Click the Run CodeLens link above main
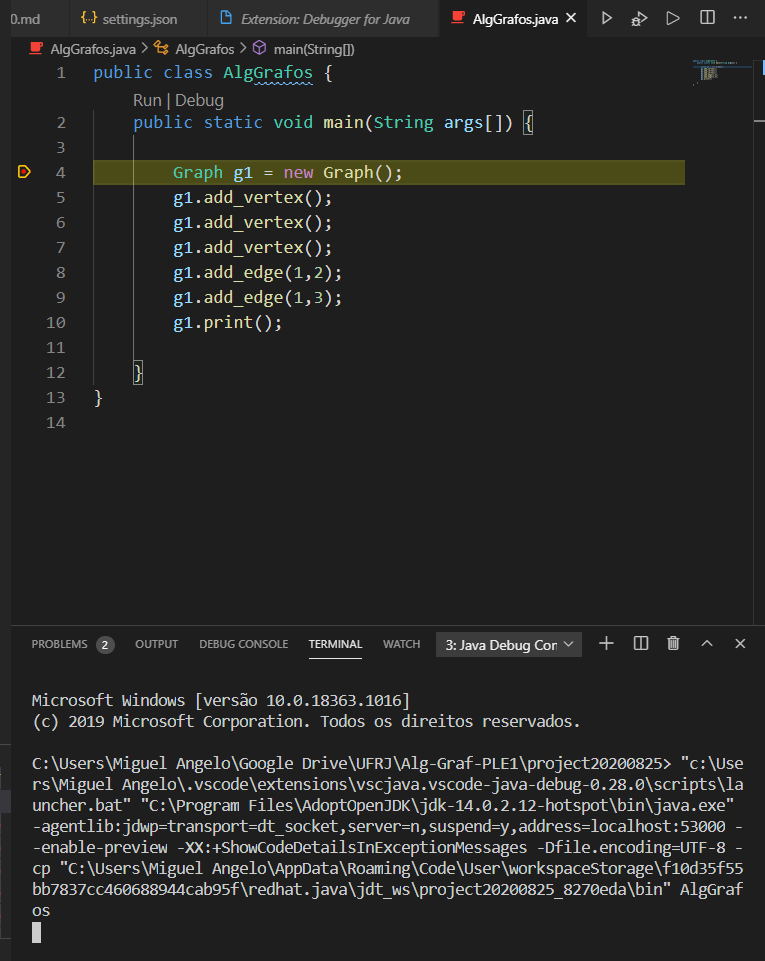The image size is (765, 961). (147, 101)
